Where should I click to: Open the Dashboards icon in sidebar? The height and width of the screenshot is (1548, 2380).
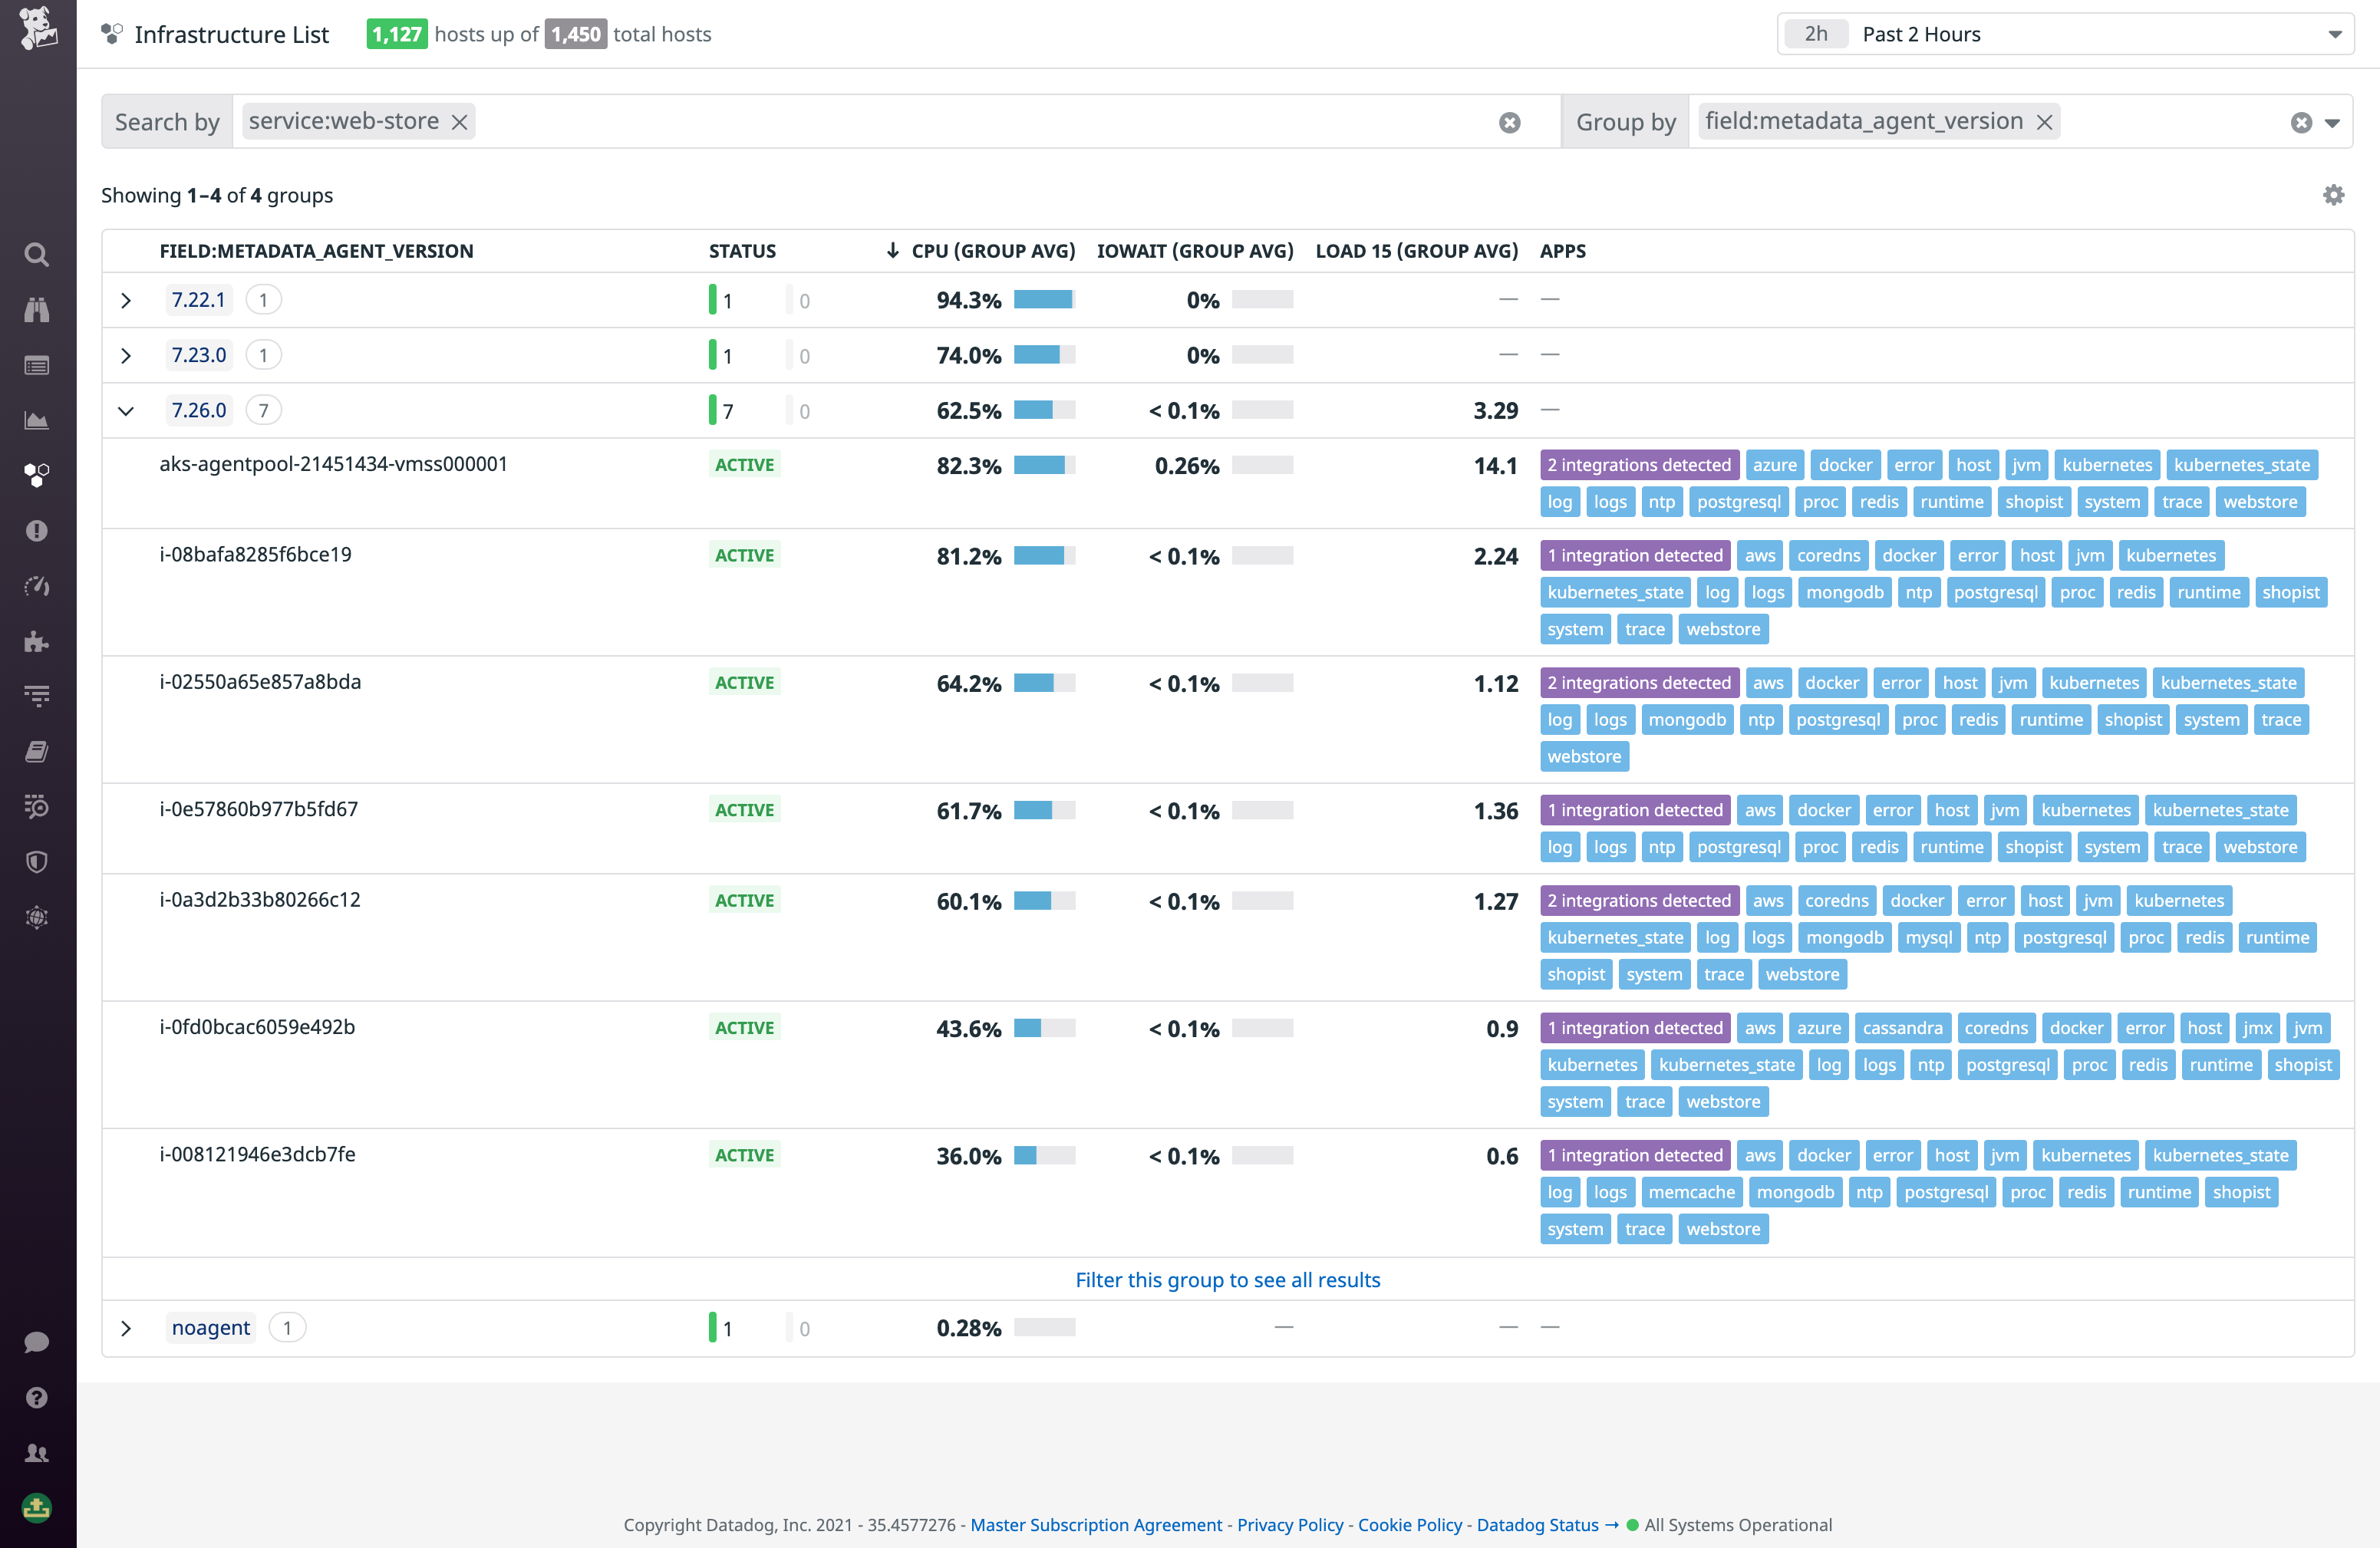pyautogui.click(x=37, y=420)
